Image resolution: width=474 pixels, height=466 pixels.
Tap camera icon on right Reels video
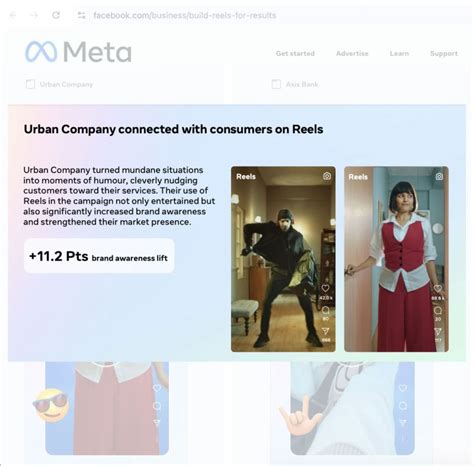tap(439, 176)
